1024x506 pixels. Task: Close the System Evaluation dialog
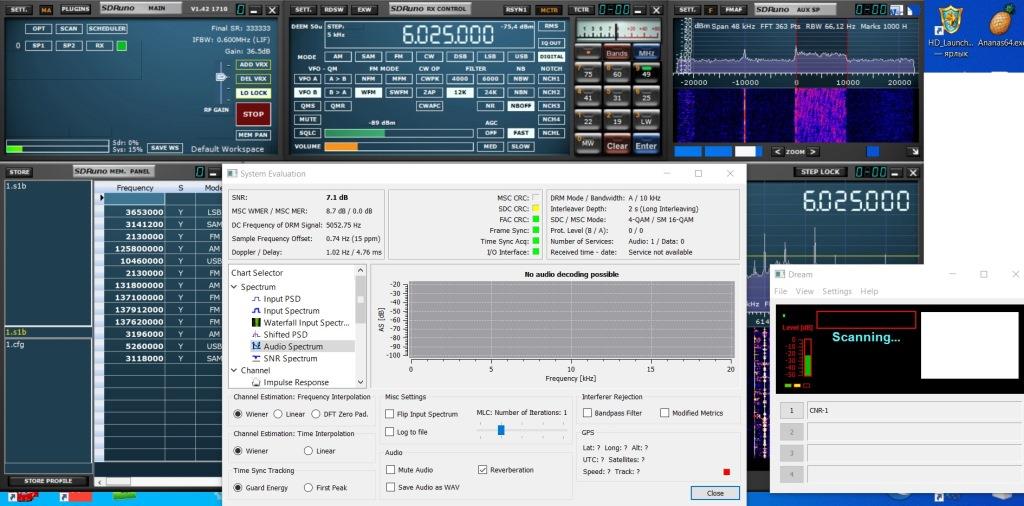[715, 493]
